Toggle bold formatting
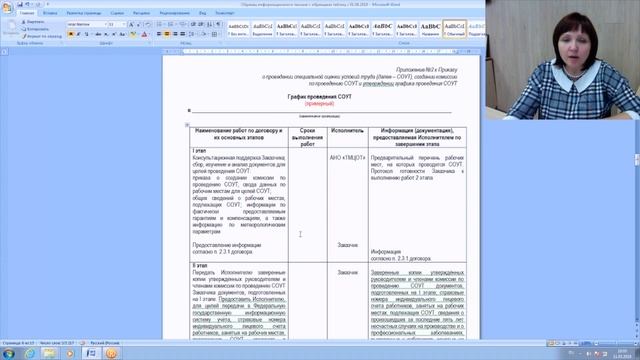This screenshot has height=360, width=640. (x=71, y=34)
